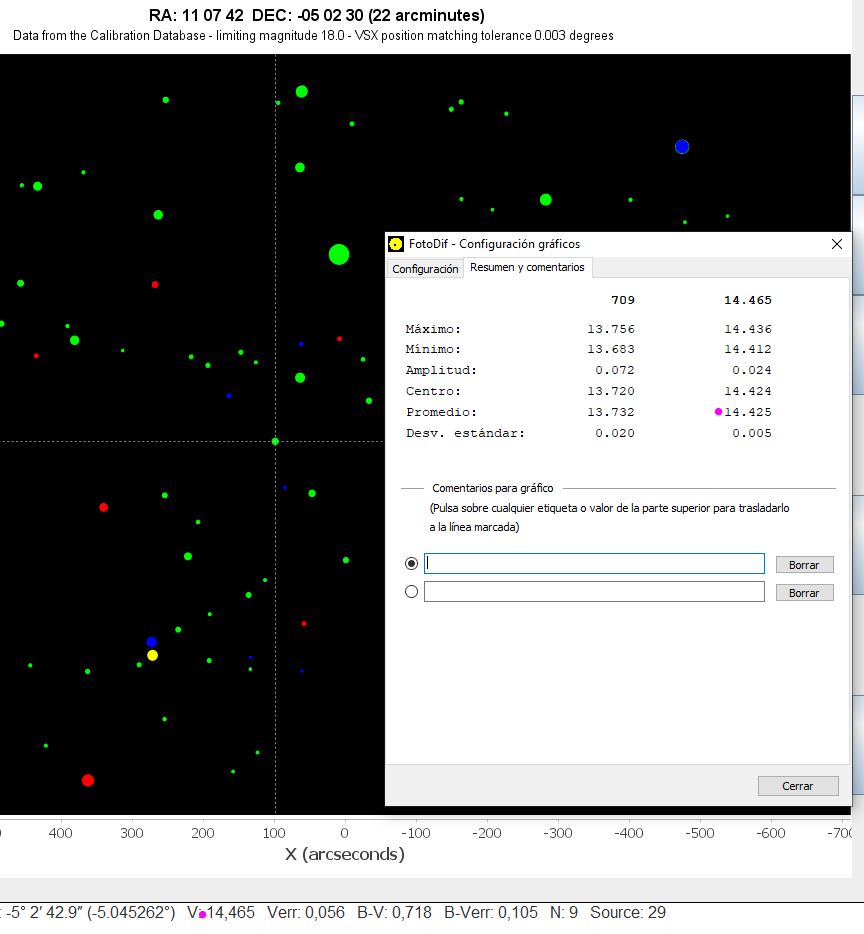Screen dimensions: 864x934
Task: Click the RA DEC chart title
Action: [x=316, y=15]
